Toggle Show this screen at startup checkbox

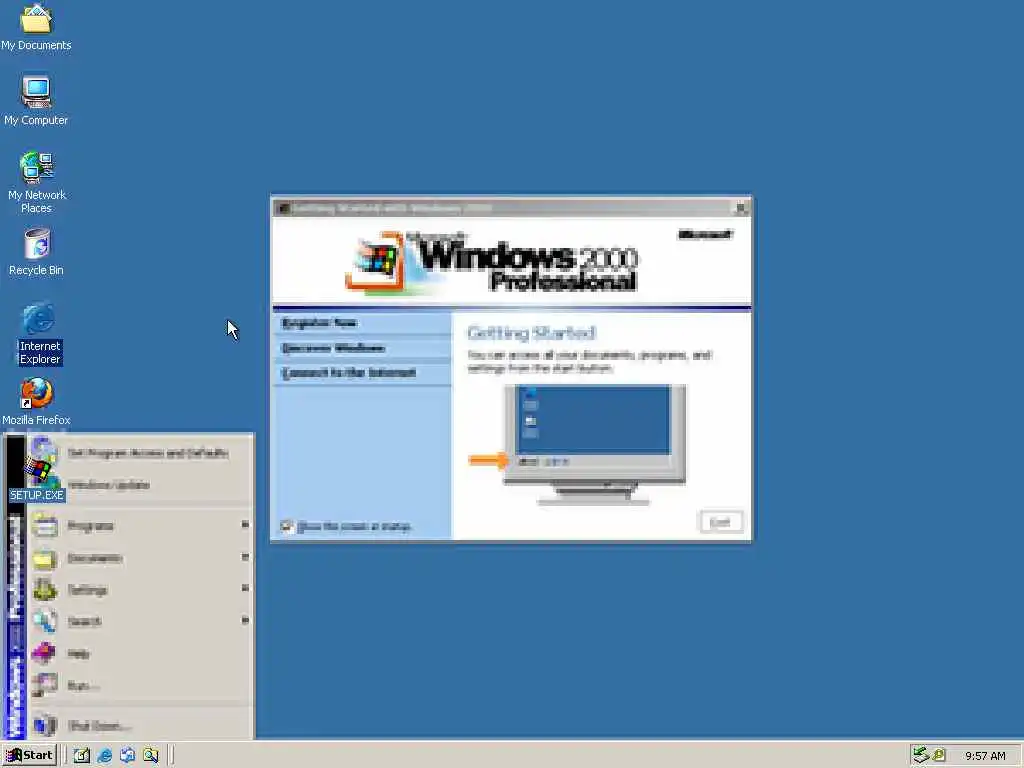287,526
